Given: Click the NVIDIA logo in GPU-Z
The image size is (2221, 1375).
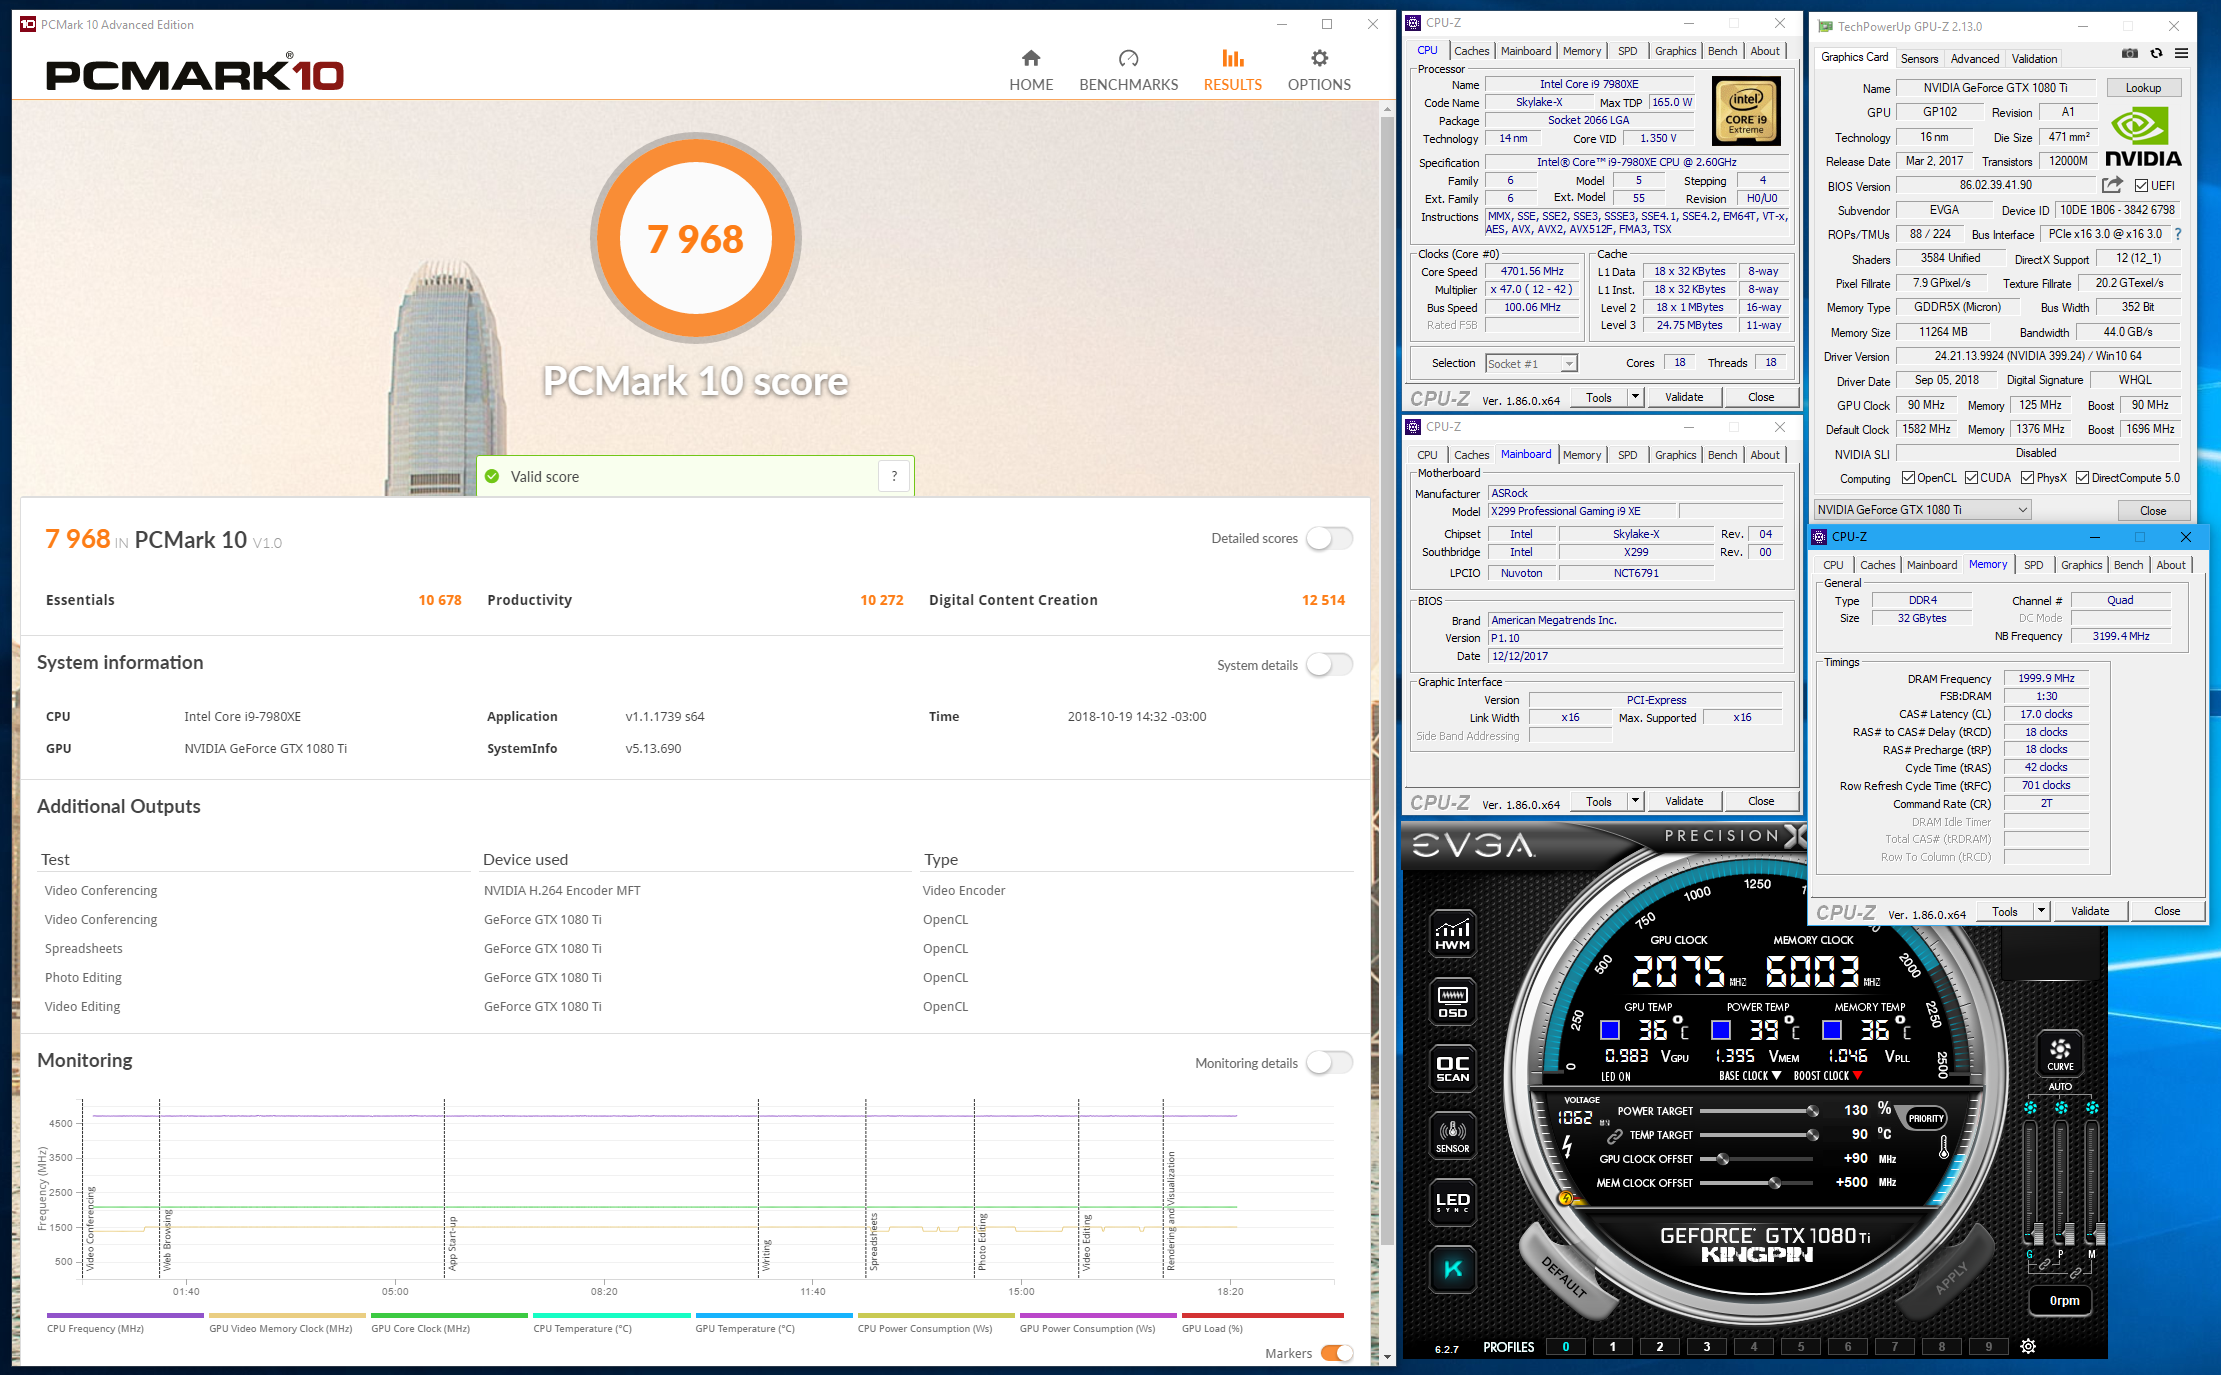Looking at the screenshot, I should pyautogui.click(x=2143, y=137).
